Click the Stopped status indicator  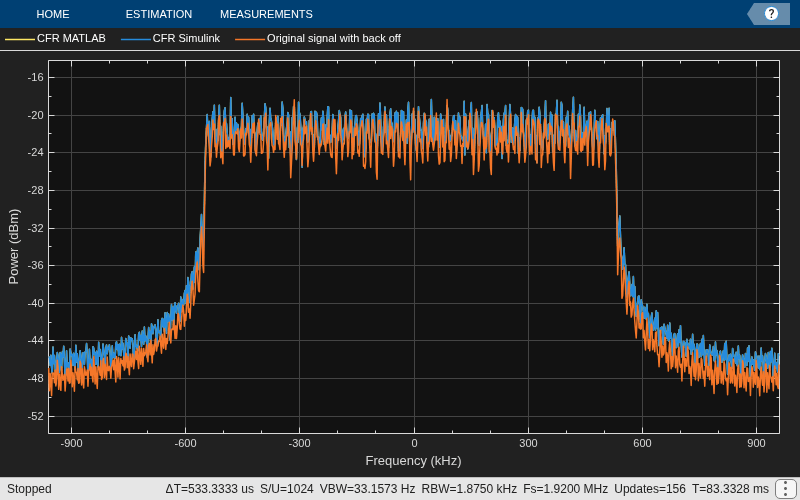tap(29, 489)
